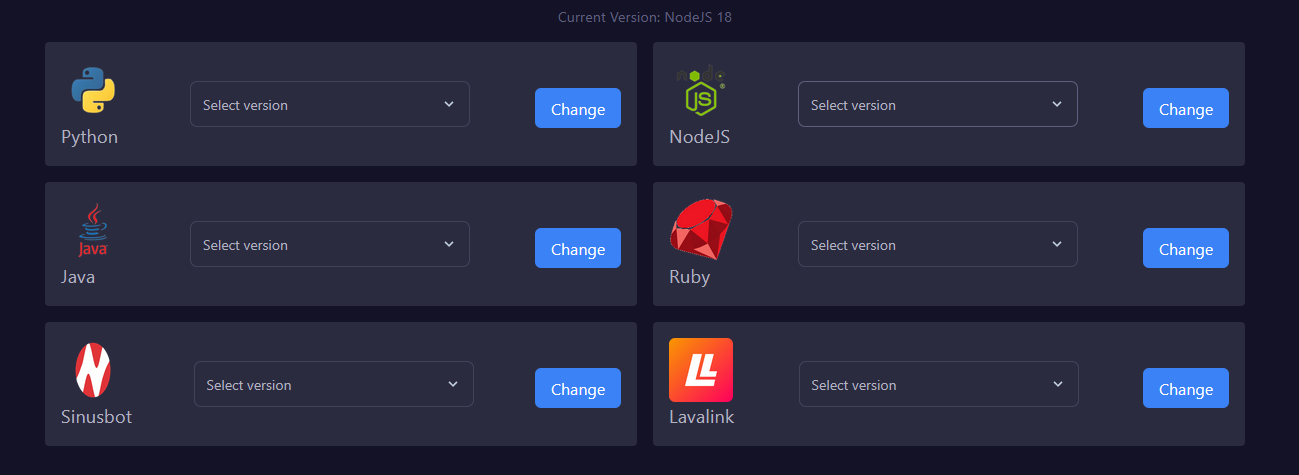Click the Sinusbot logo icon

pyautogui.click(x=93, y=370)
